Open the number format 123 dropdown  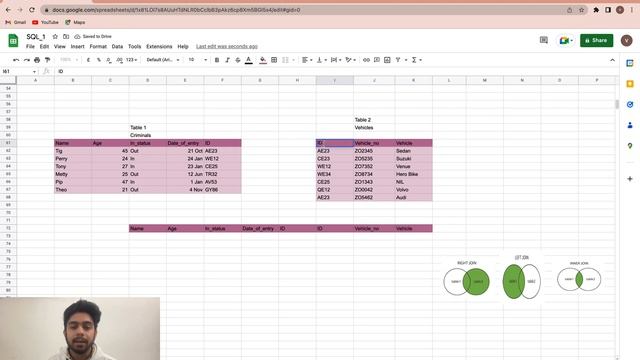[131, 60]
